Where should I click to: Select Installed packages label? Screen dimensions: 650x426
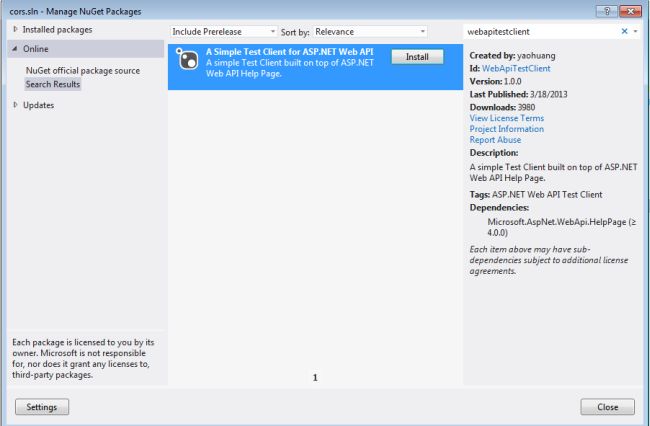pos(58,30)
